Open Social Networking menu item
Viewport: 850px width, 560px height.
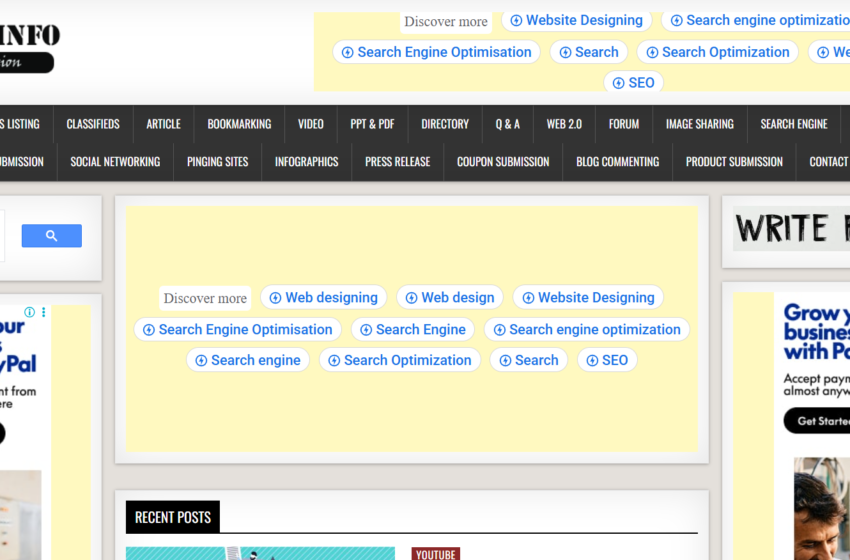click(115, 162)
